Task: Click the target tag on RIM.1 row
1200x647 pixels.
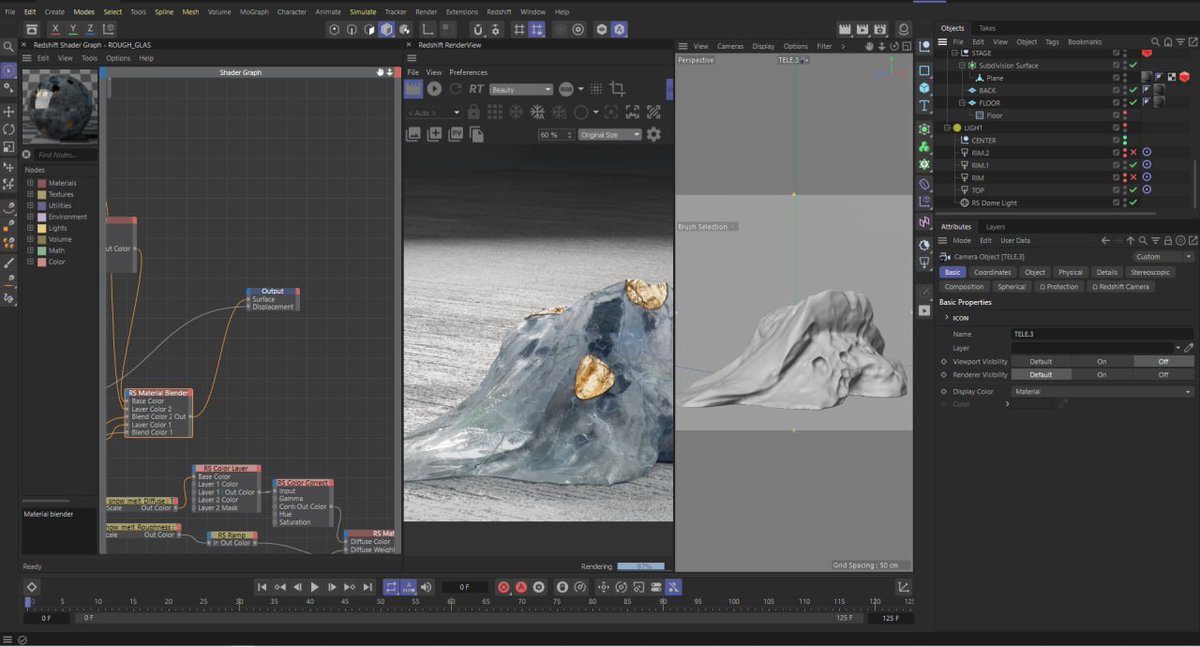Action: point(1147,165)
